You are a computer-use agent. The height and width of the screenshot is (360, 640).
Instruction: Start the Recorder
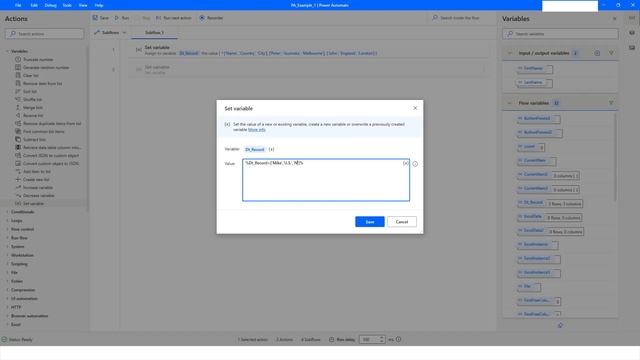[x=211, y=18]
